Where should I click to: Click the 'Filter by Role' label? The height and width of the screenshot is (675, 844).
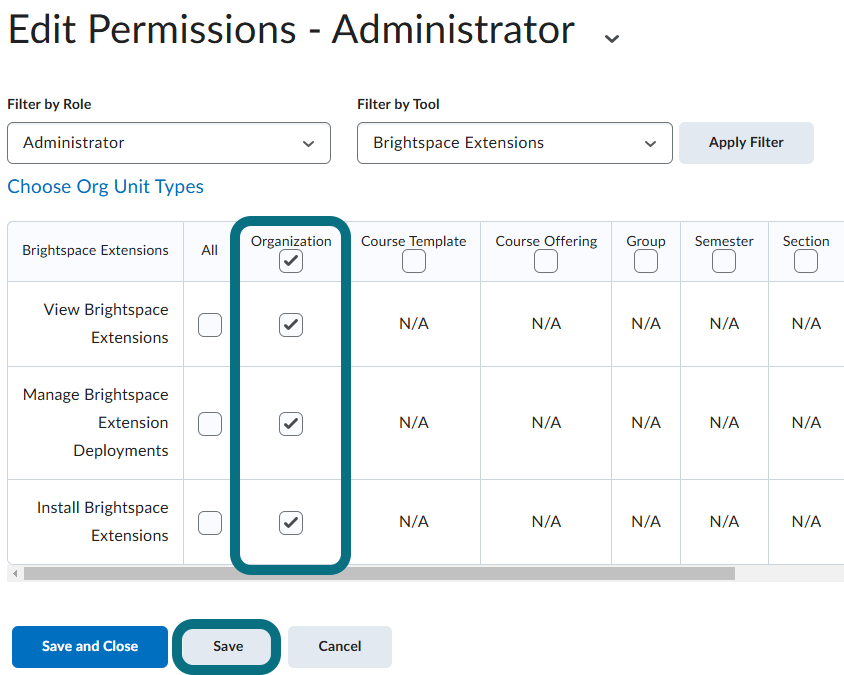click(49, 104)
